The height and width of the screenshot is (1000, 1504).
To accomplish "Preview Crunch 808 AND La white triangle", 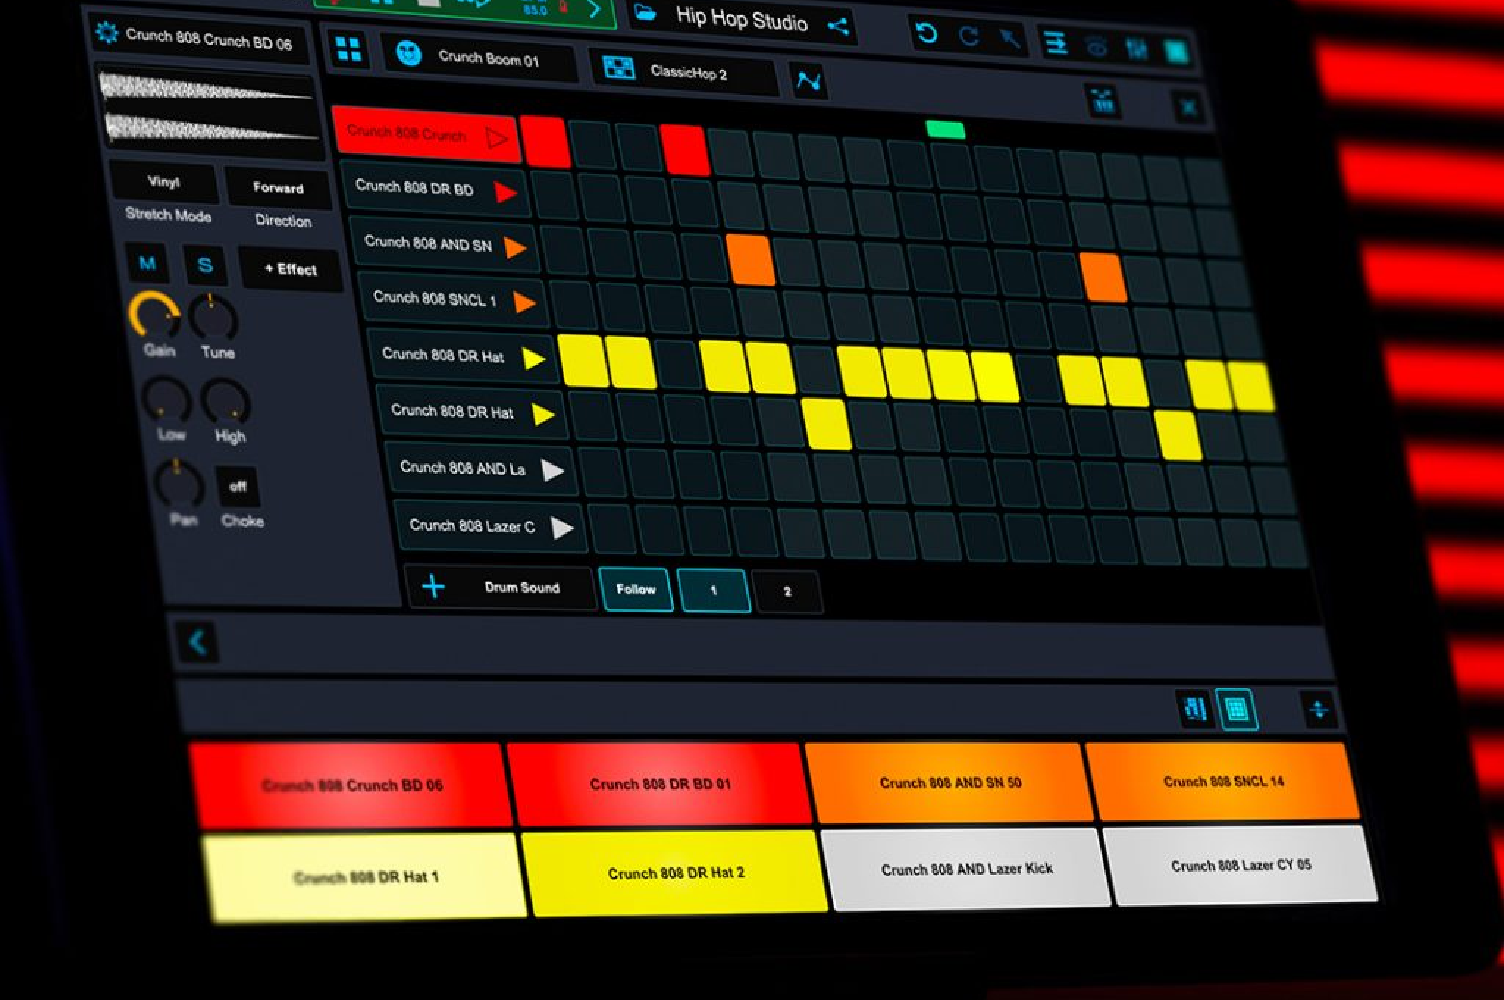I will (x=552, y=470).
